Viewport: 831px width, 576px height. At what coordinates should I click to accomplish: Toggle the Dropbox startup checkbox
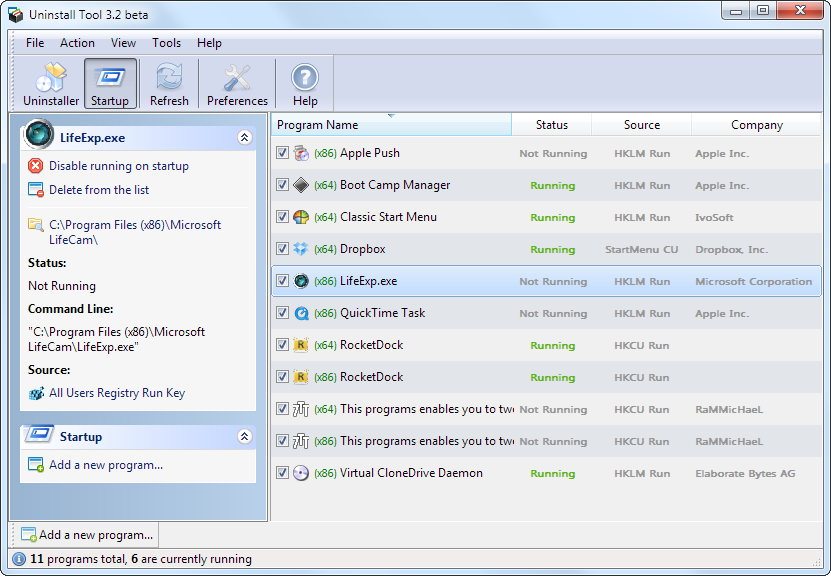tap(282, 249)
